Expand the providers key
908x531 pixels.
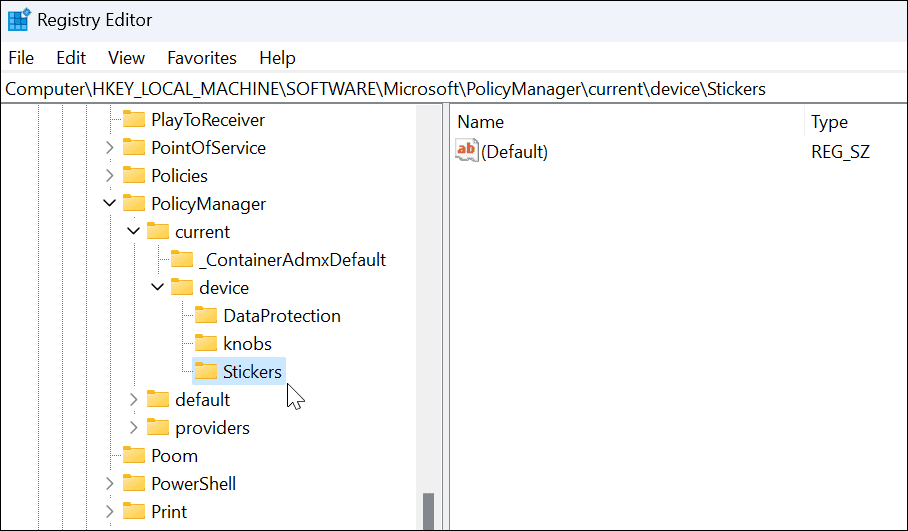pyautogui.click(x=134, y=428)
